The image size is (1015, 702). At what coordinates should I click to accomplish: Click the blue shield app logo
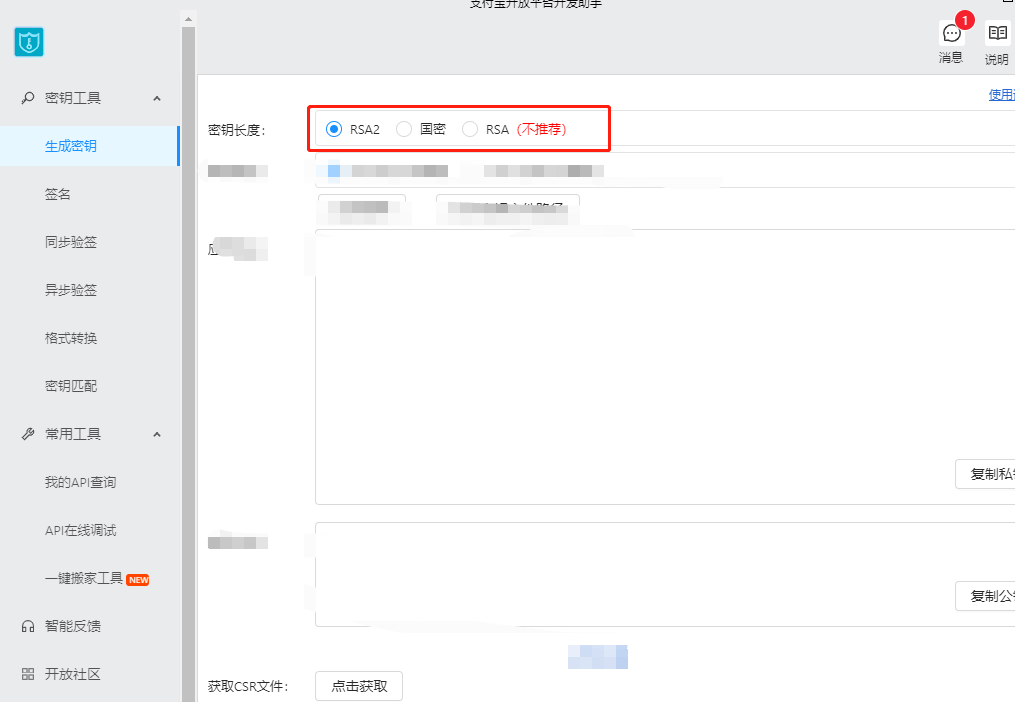(29, 42)
